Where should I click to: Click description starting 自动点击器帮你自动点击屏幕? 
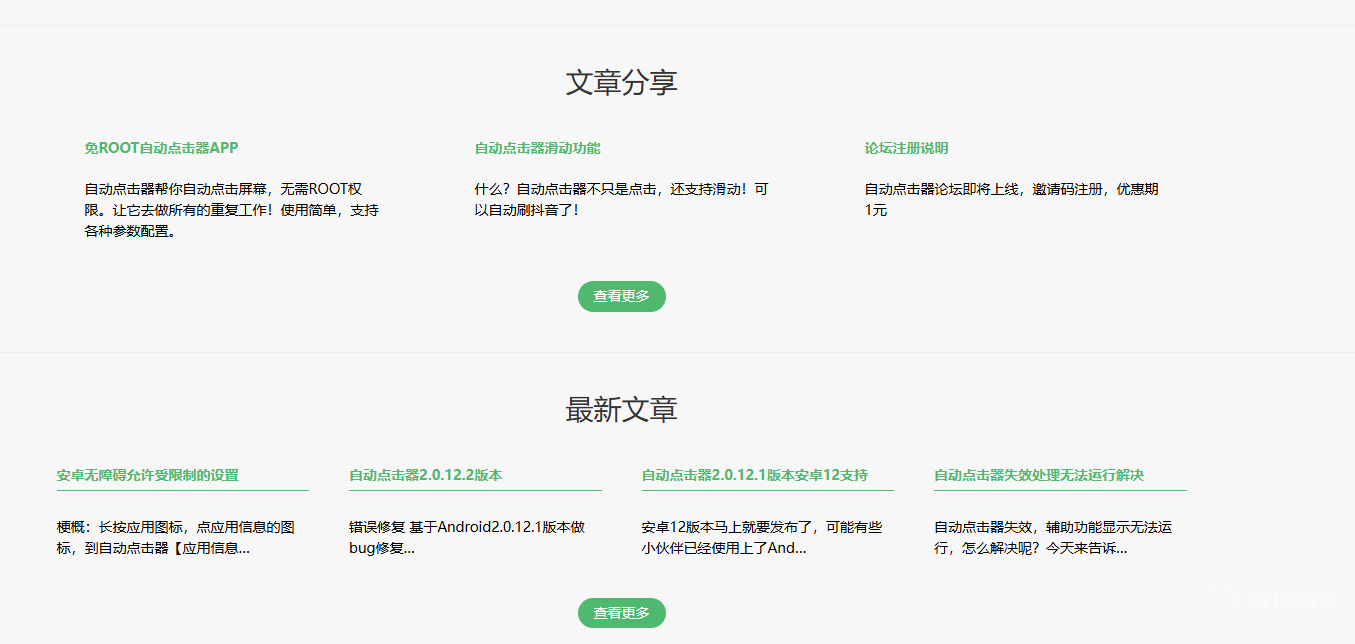pyautogui.click(x=231, y=210)
